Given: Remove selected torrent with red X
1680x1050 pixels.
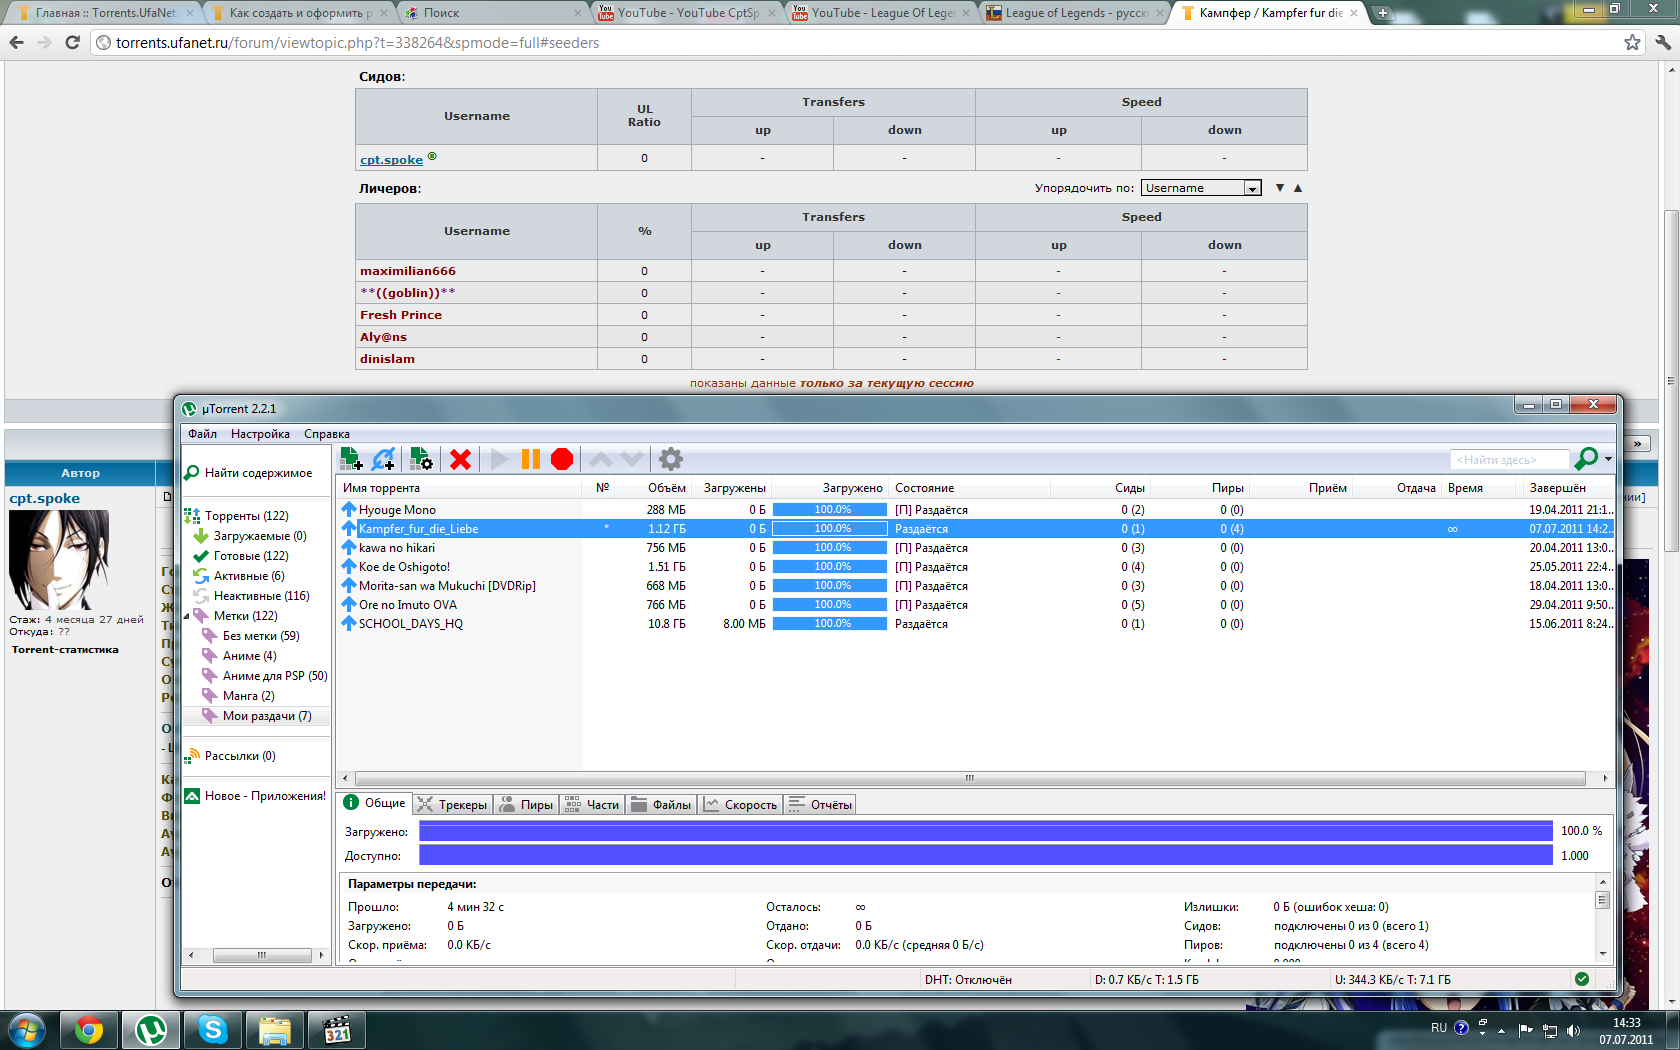Looking at the screenshot, I should pyautogui.click(x=460, y=459).
